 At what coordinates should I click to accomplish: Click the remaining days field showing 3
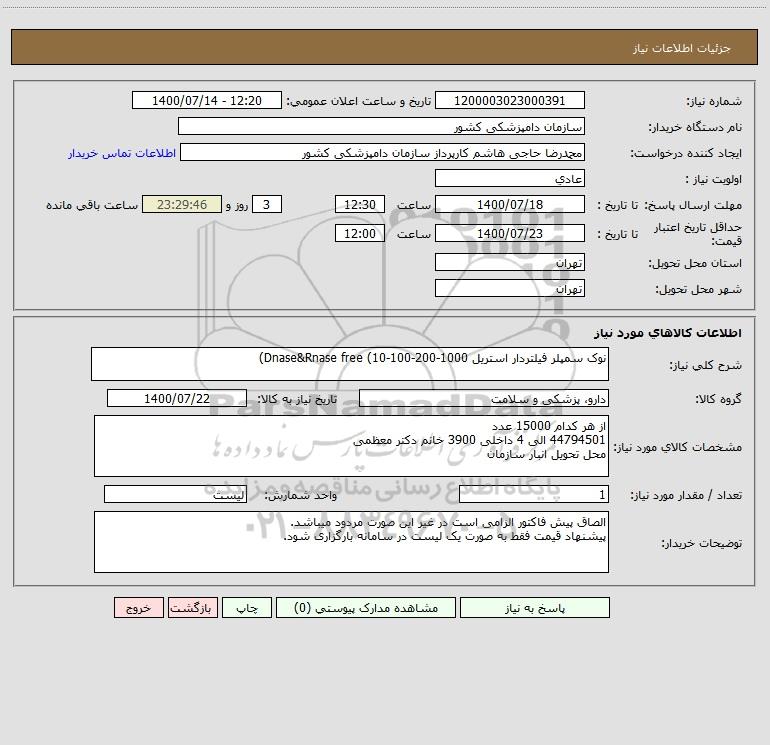click(267, 204)
